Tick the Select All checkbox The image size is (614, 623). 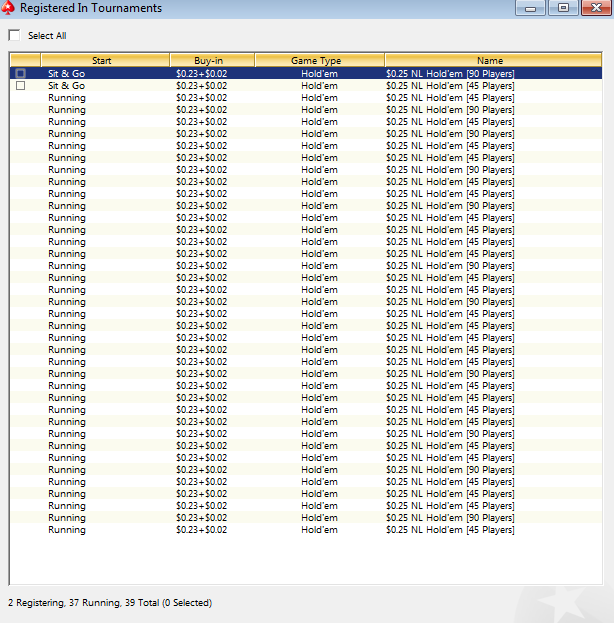14,35
